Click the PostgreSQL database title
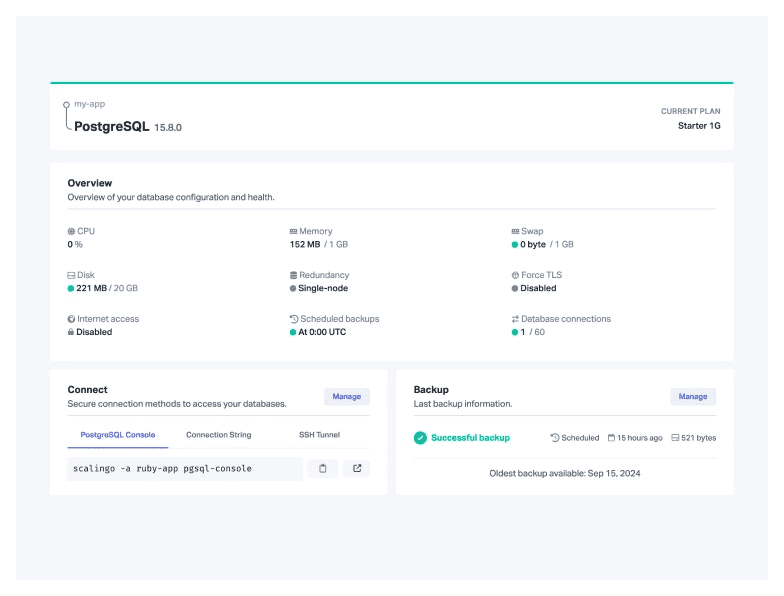The image size is (784, 596). tap(112, 126)
